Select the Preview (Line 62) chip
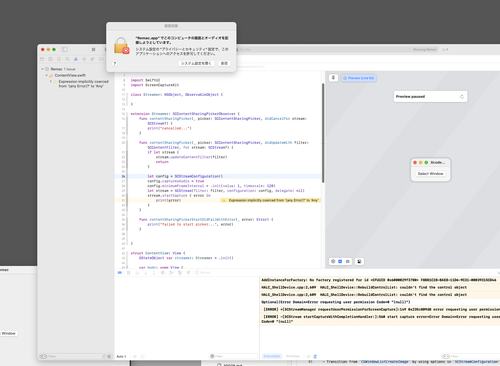This screenshot has width=500, height=366. pos(359,78)
